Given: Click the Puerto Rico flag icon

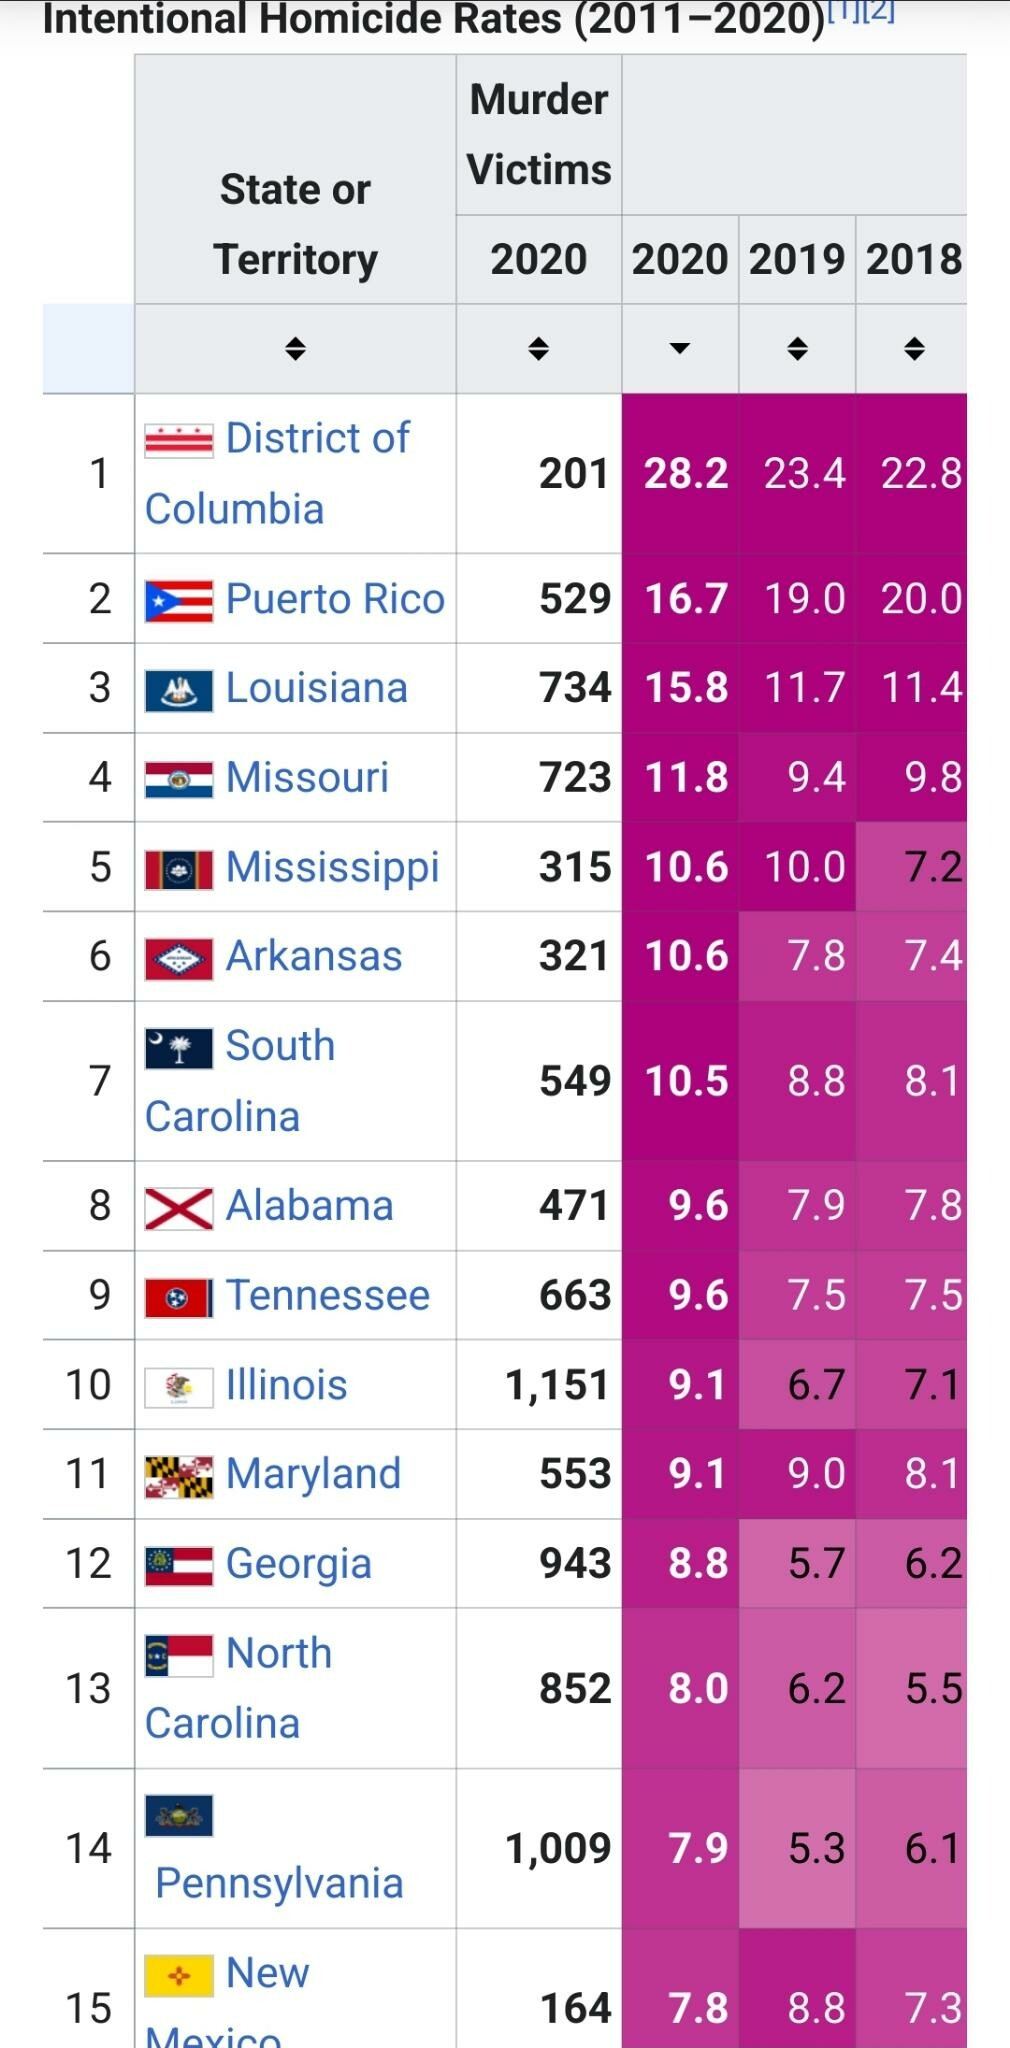Looking at the screenshot, I should (x=178, y=601).
